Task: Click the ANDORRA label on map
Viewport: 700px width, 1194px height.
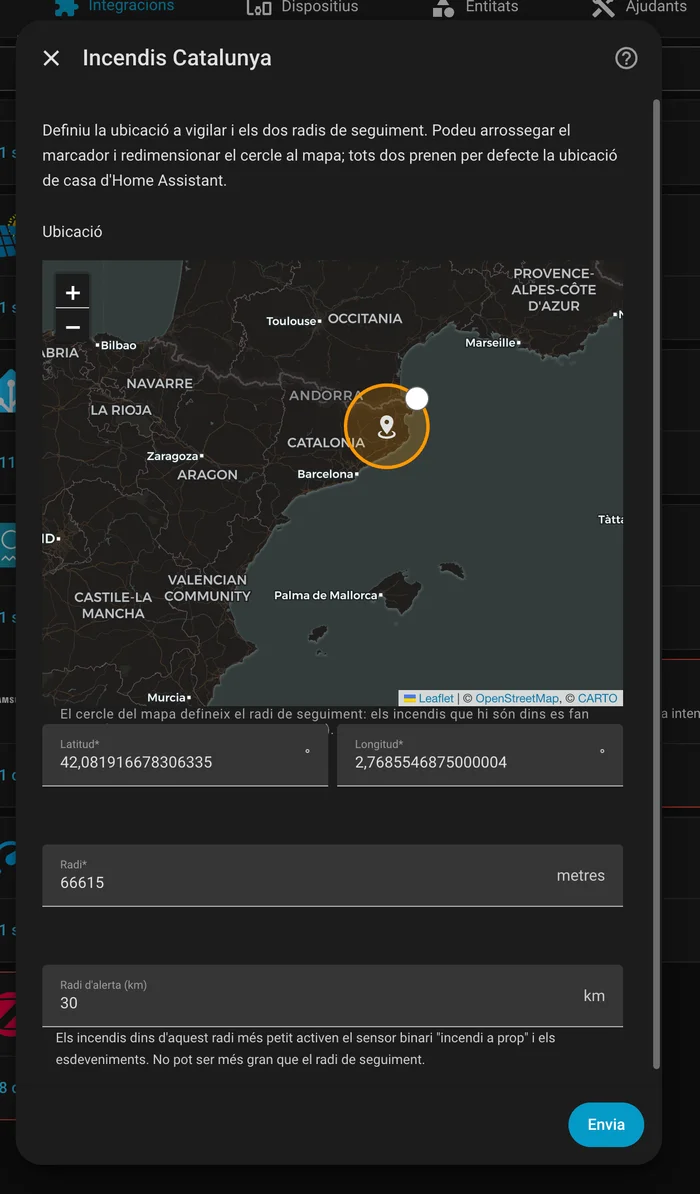Action: [x=326, y=395]
